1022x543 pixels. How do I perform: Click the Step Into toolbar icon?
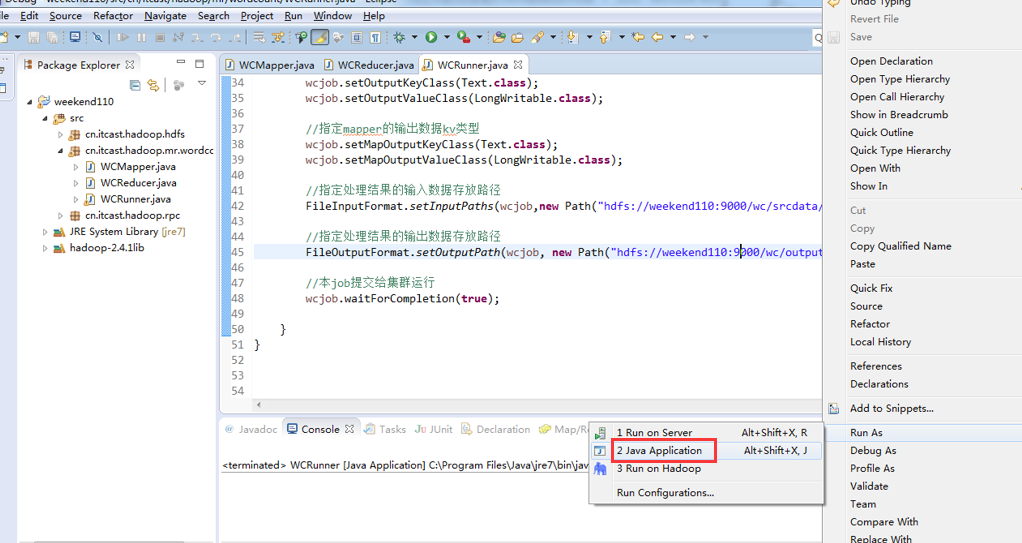(x=197, y=38)
